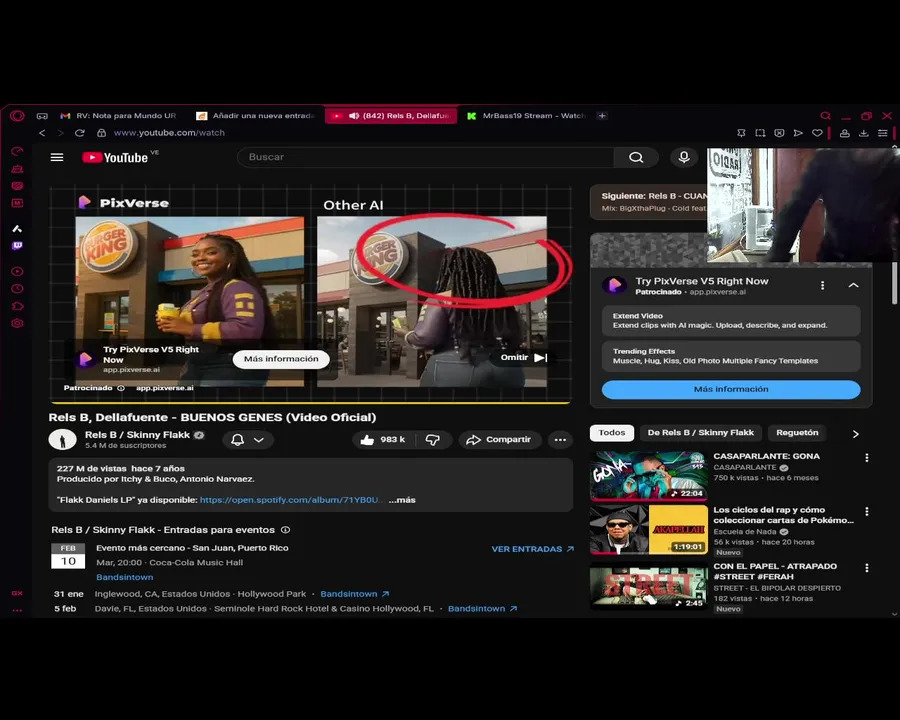Show more filter chips arrow
The width and height of the screenshot is (900, 720).
(x=855, y=434)
